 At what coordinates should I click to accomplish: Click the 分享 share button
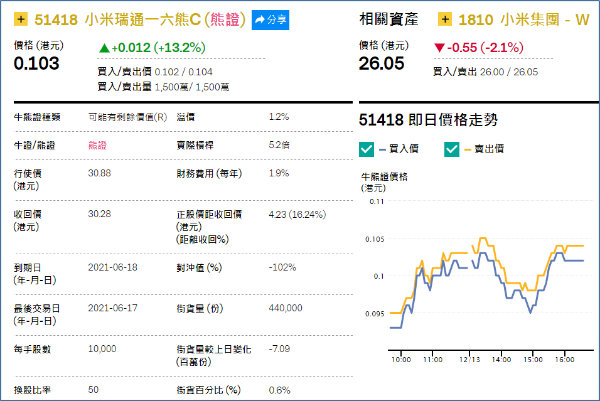click(270, 20)
